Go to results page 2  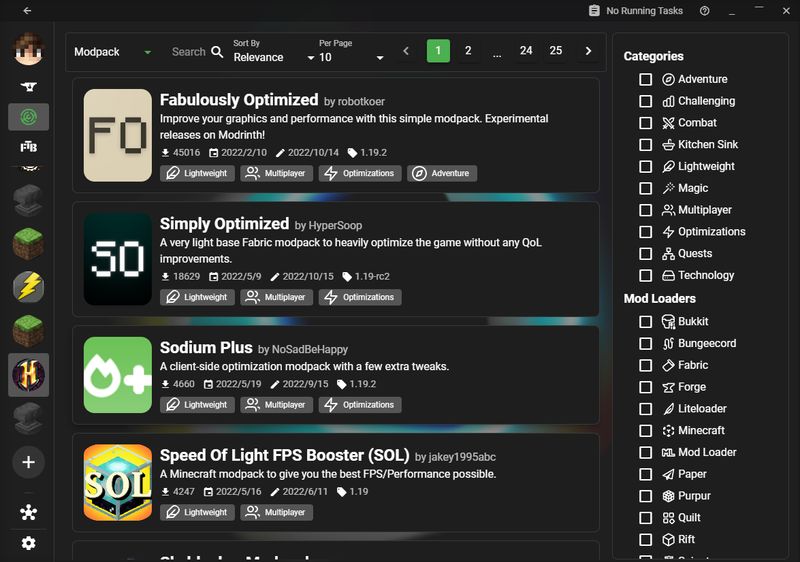coord(468,50)
